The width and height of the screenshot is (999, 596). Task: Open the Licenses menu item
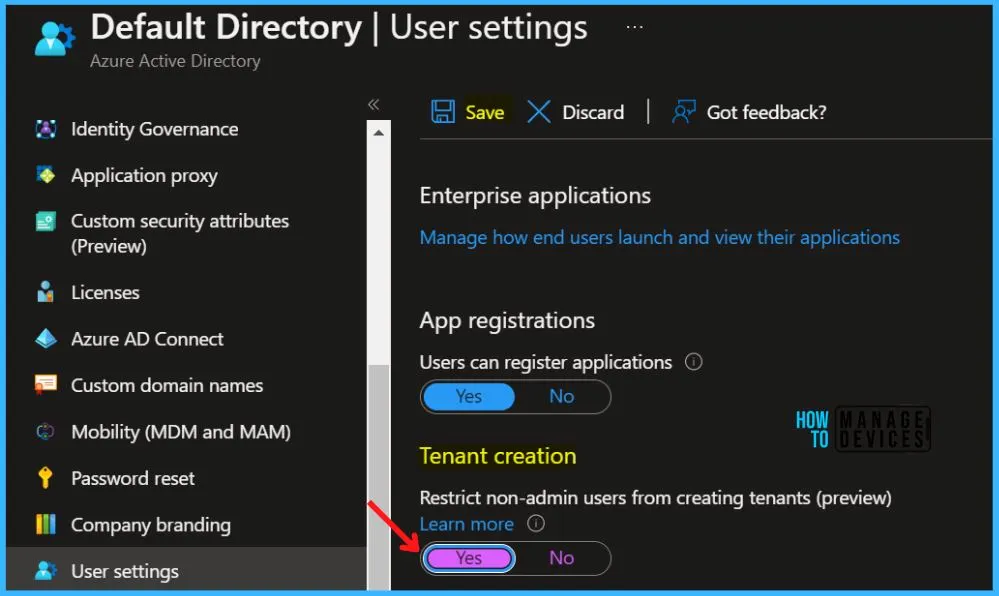(105, 293)
